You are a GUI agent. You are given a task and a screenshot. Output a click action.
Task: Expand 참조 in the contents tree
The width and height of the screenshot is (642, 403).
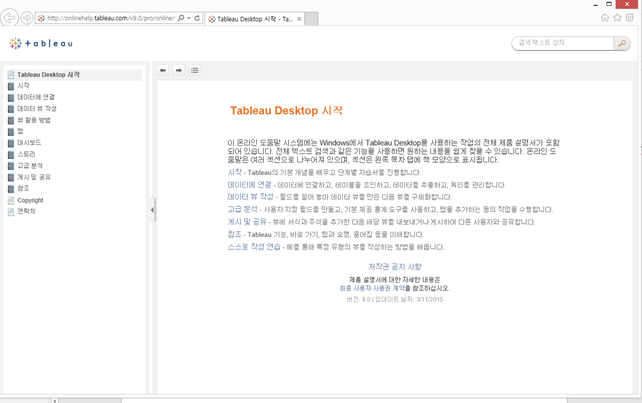pos(23,188)
